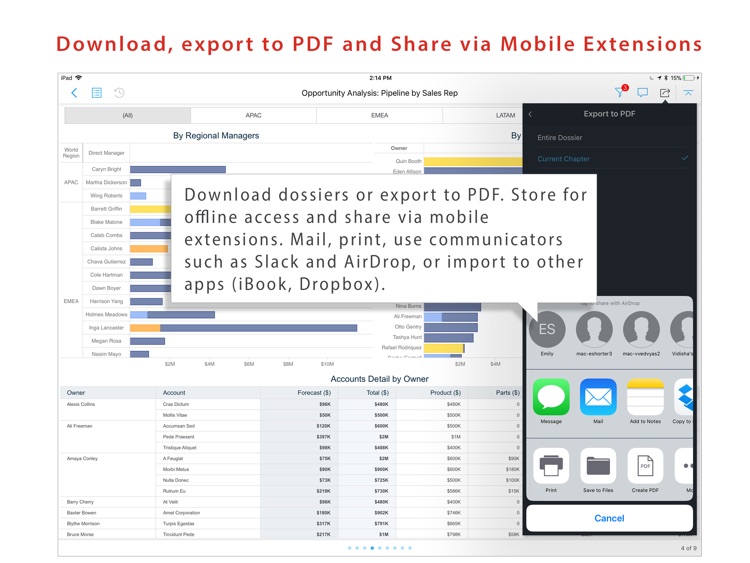Choose the Create PDF action
Image resolution: width=750 pixels, height=563 pixels.
pyautogui.click(x=645, y=470)
